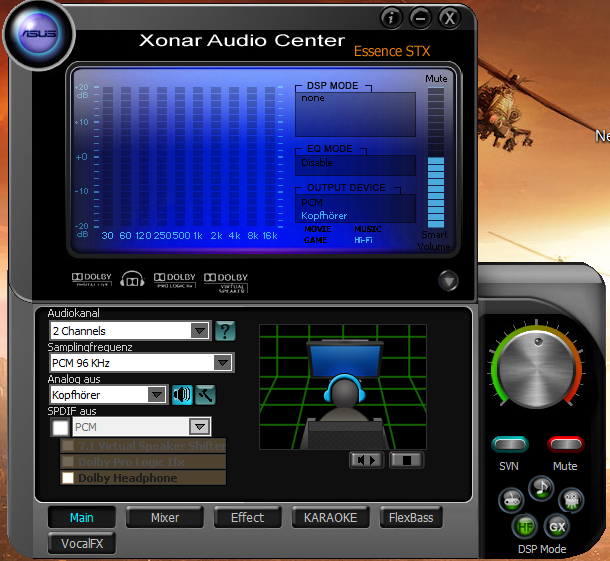Toggle the red Mute button
The height and width of the screenshot is (561, 610).
(566, 444)
